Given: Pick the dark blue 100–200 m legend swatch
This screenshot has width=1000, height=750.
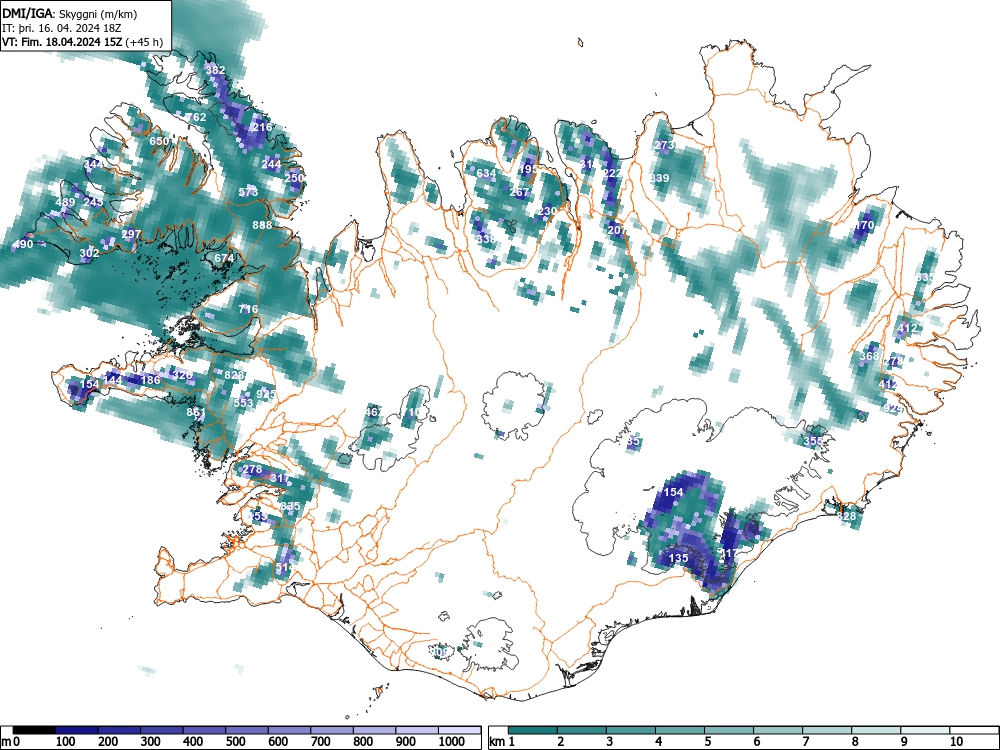Looking at the screenshot, I should point(77,730).
